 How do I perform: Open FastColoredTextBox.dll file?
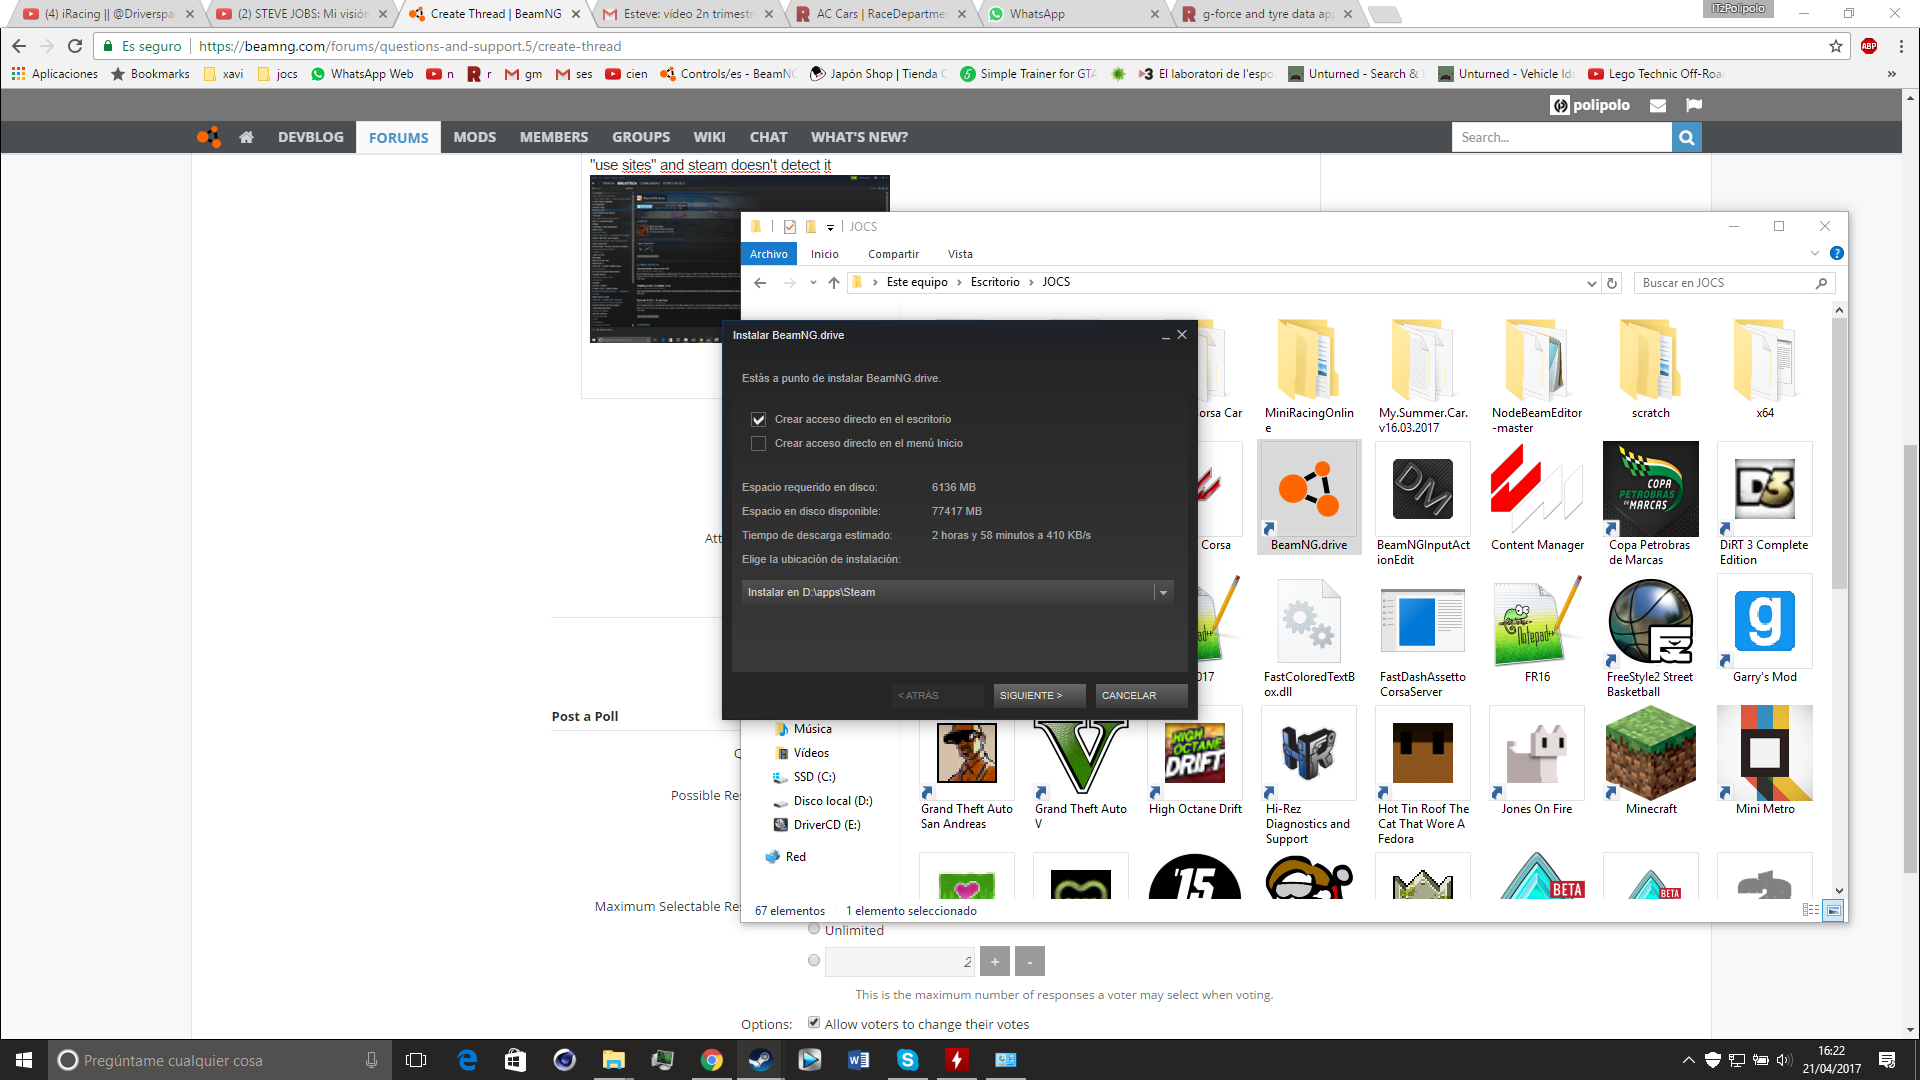tap(1308, 636)
